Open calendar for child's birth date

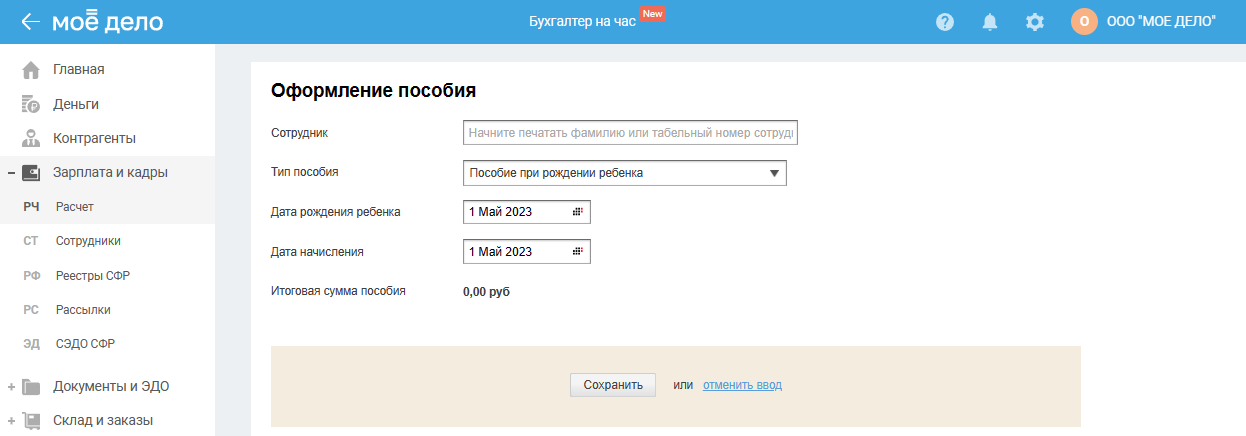(577, 212)
